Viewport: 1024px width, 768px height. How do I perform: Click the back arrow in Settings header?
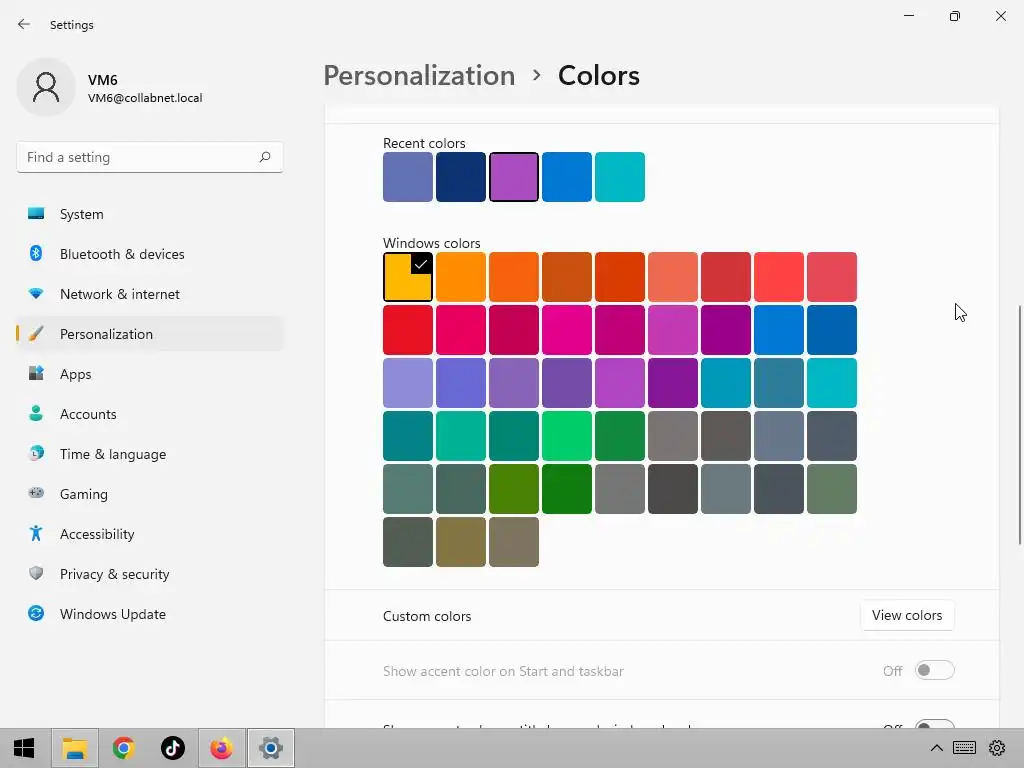point(24,24)
